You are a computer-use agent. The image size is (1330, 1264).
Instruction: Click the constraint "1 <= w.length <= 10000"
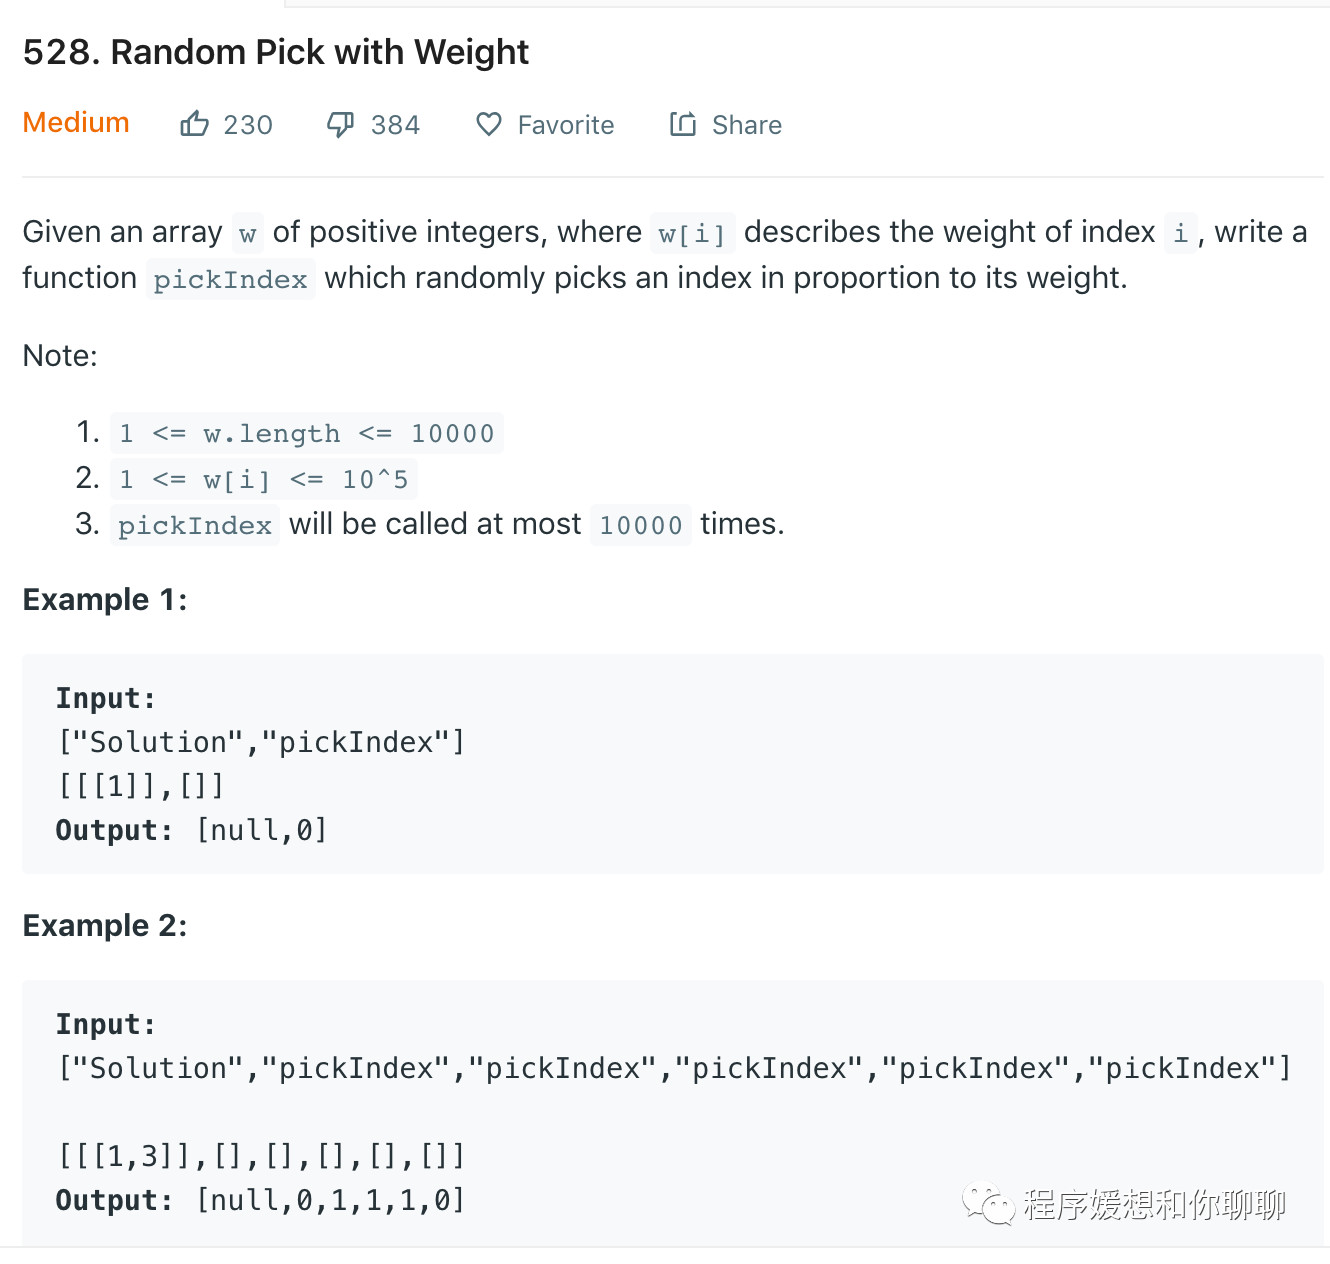click(x=306, y=434)
